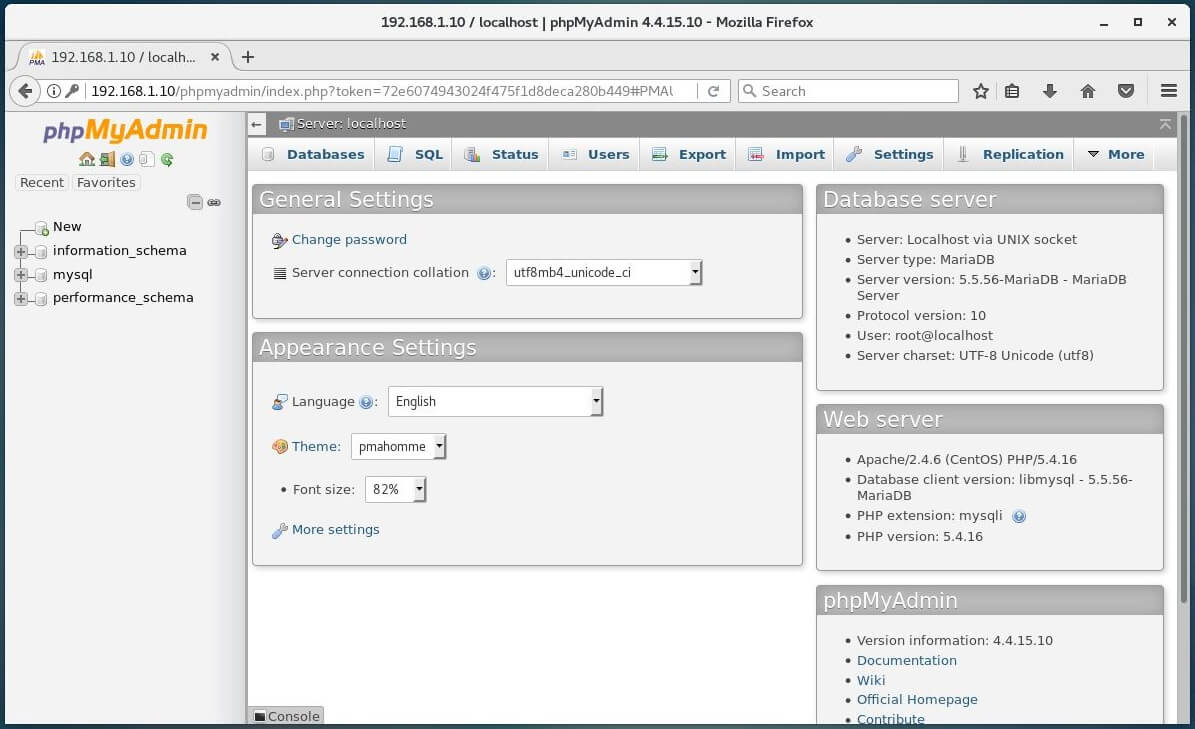Click the New database icon in tree
The image size is (1195, 729).
pos(42,228)
